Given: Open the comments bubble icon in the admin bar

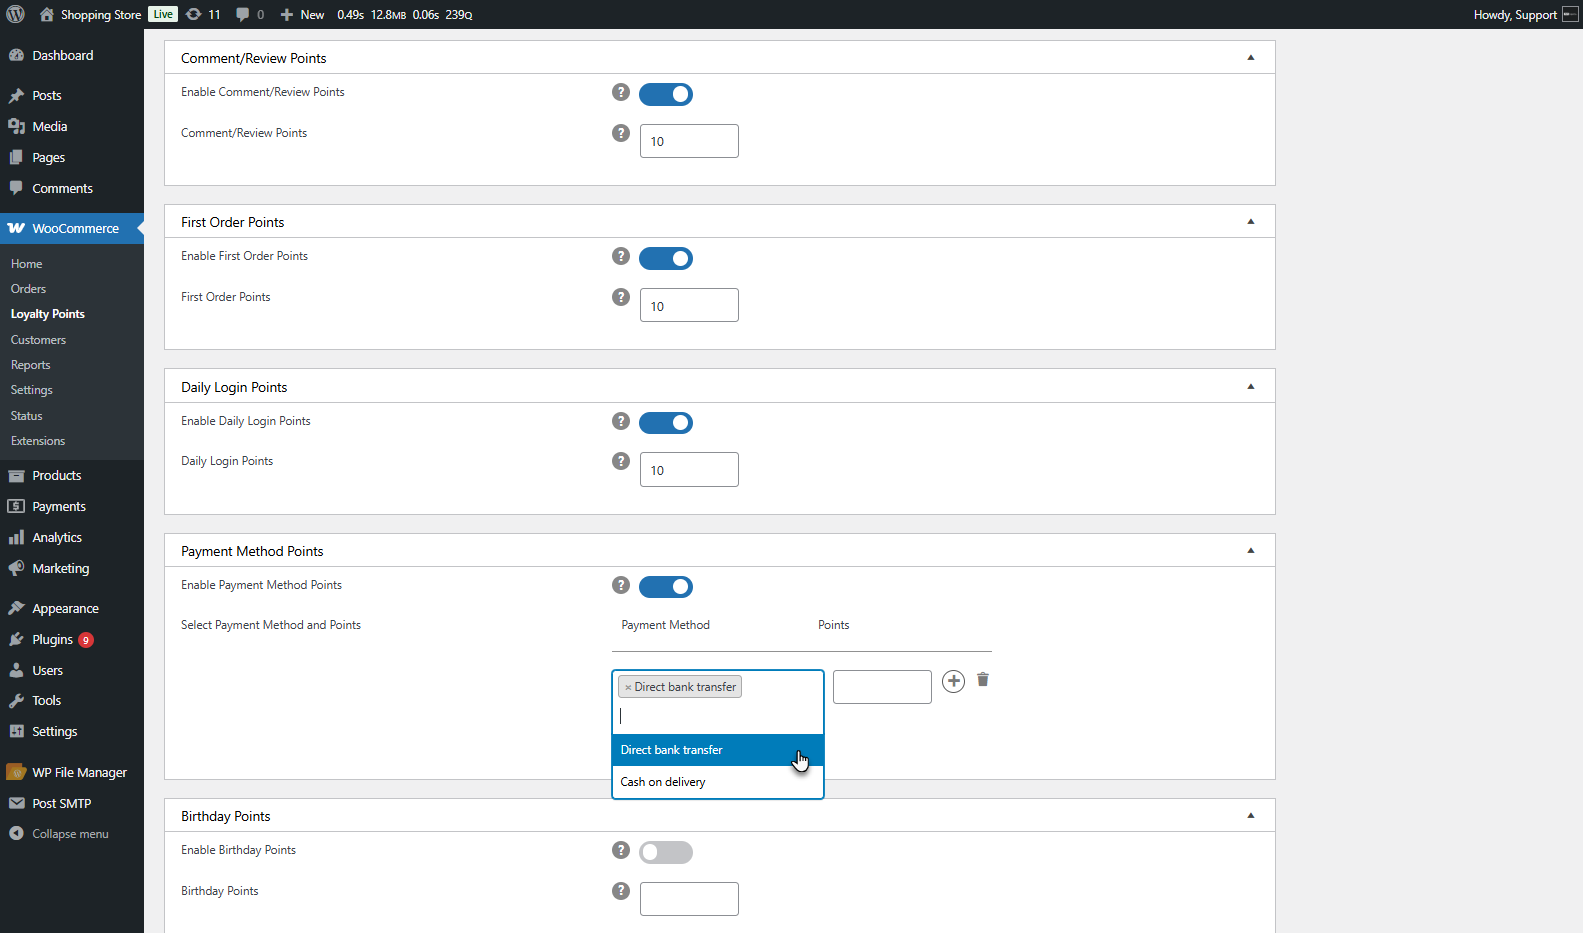Looking at the screenshot, I should click(242, 14).
